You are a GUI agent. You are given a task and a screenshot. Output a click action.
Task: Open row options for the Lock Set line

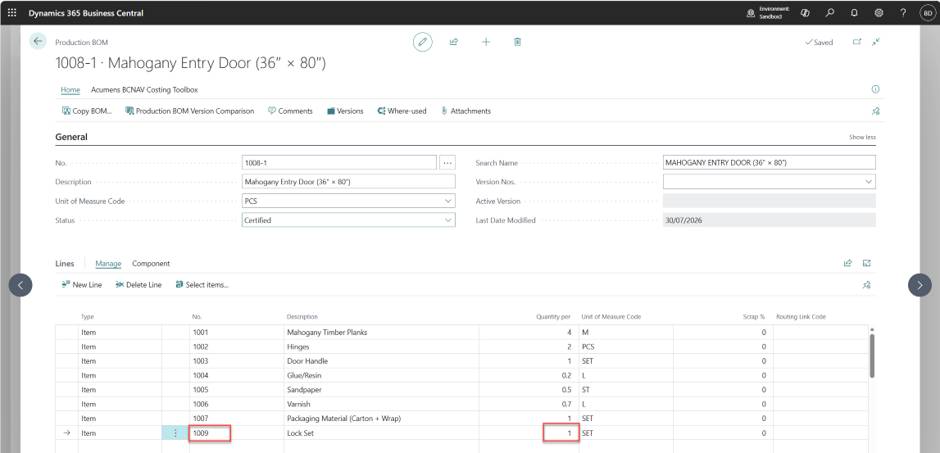[x=175, y=433]
